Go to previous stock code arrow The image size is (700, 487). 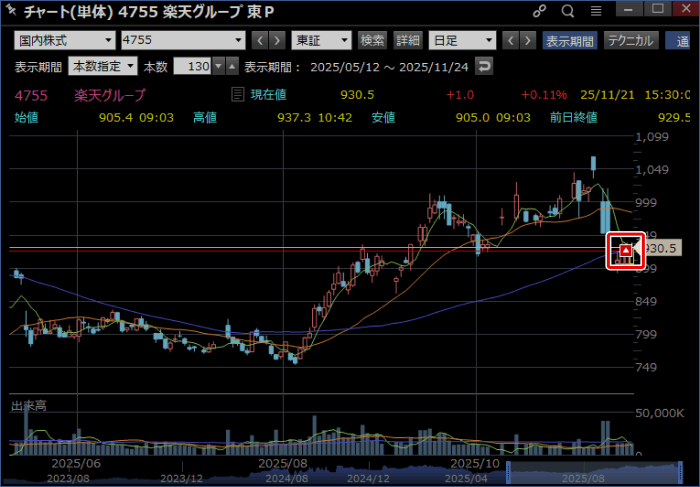click(259, 41)
